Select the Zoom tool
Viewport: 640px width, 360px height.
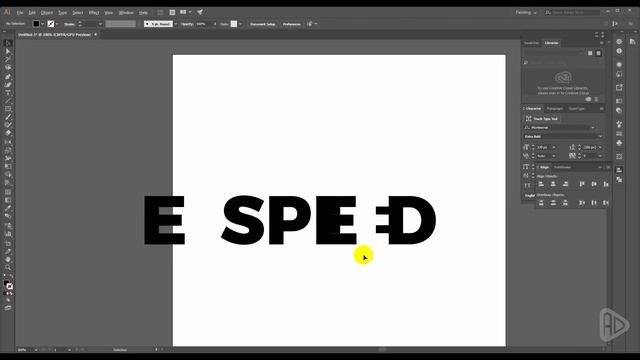click(8, 268)
